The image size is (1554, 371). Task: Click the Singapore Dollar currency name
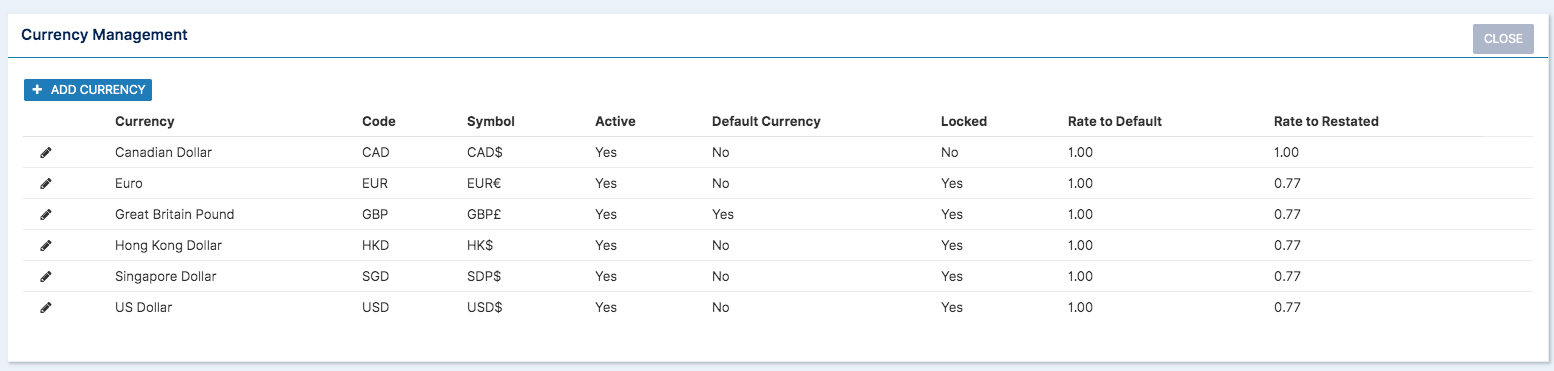click(166, 276)
